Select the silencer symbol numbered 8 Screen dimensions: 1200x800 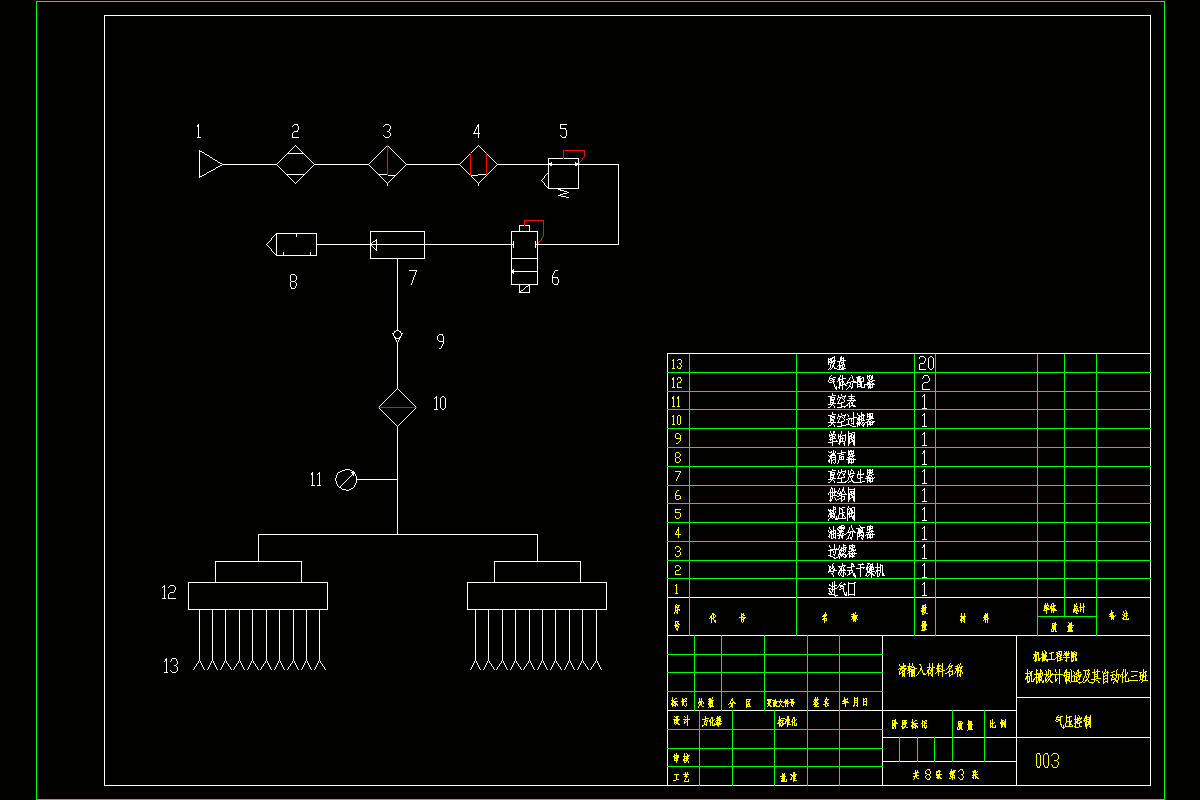tap(292, 244)
